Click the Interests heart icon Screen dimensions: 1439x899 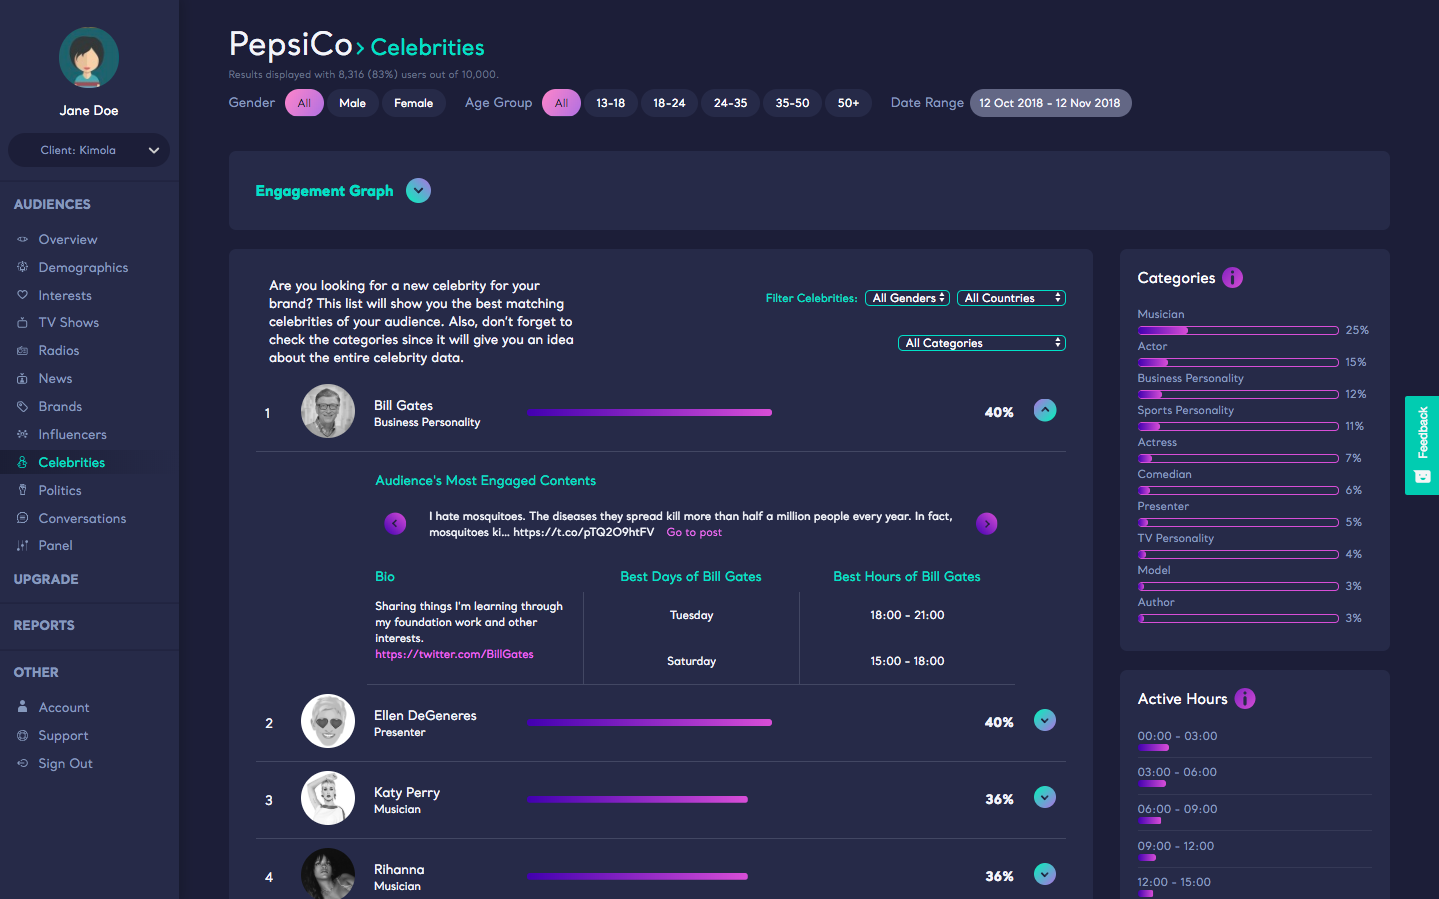coord(22,295)
